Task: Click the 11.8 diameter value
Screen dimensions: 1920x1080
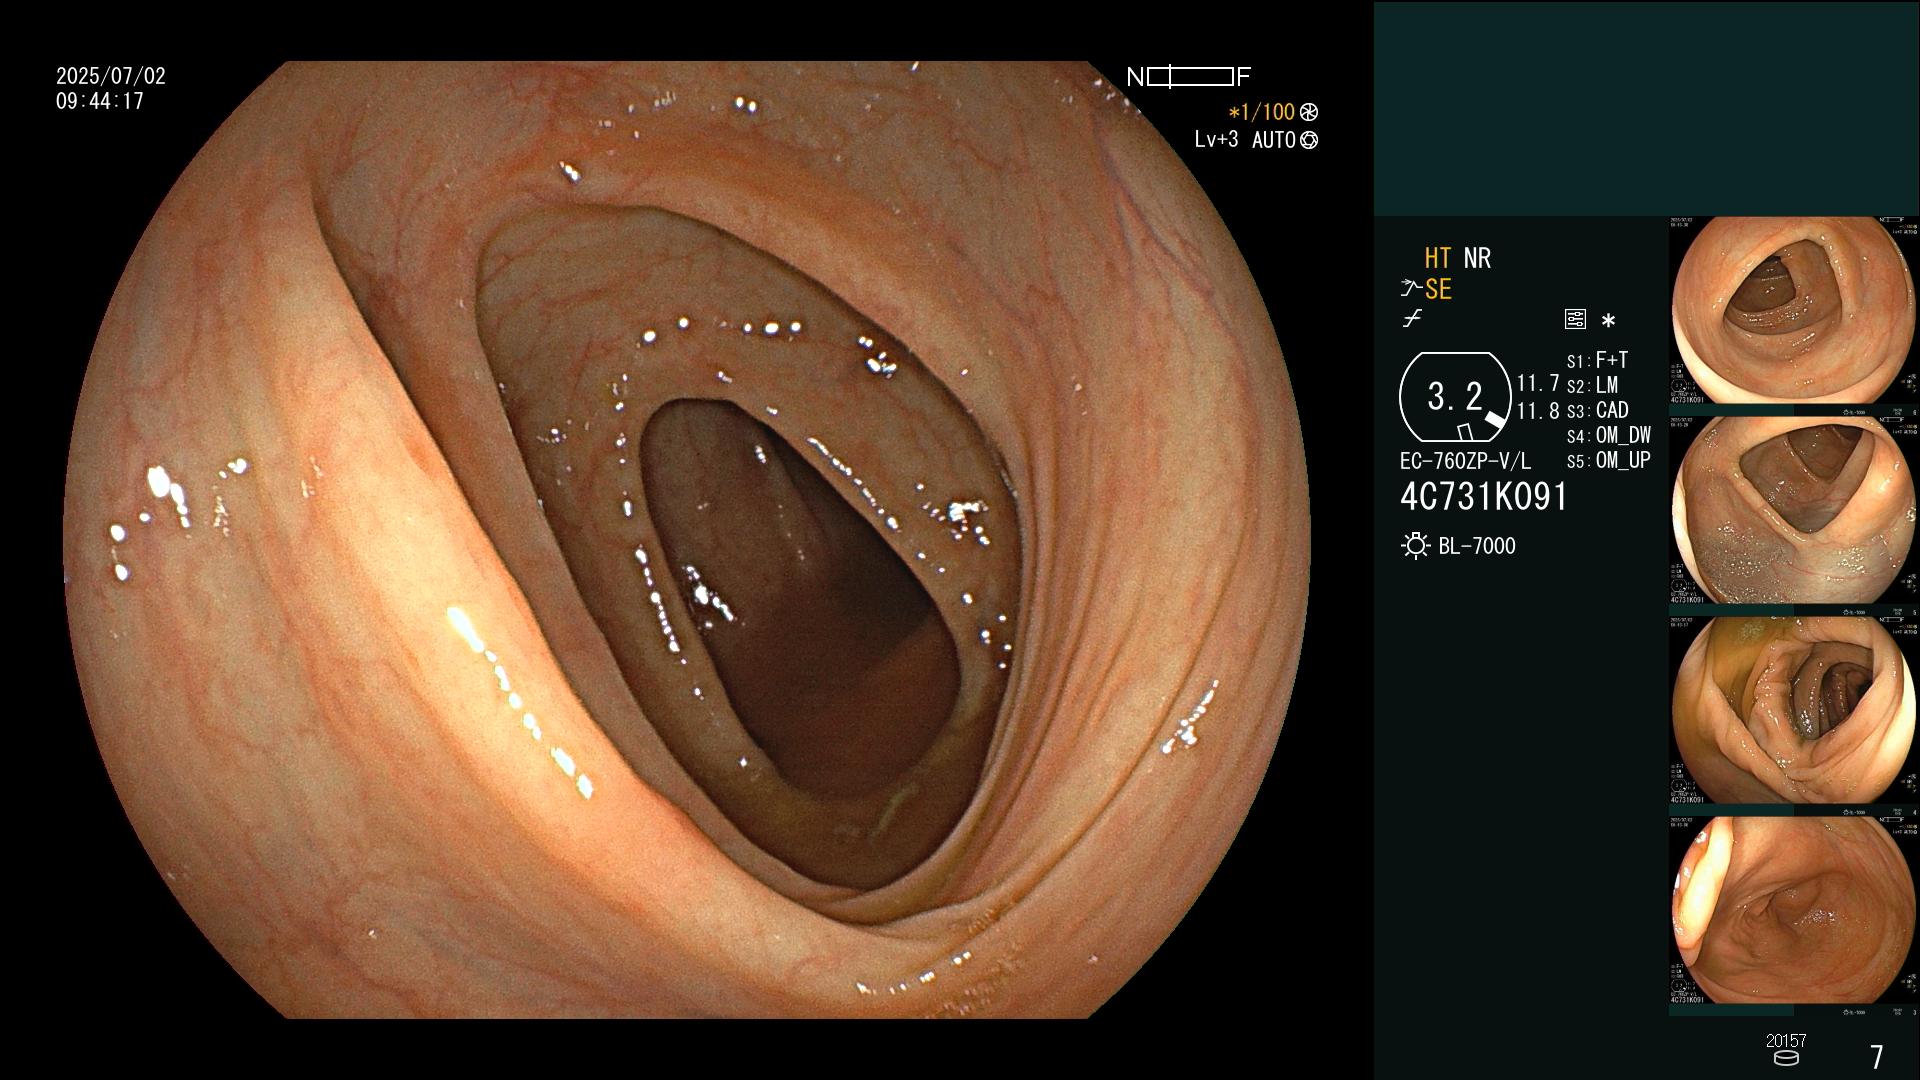Action: (x=1538, y=411)
